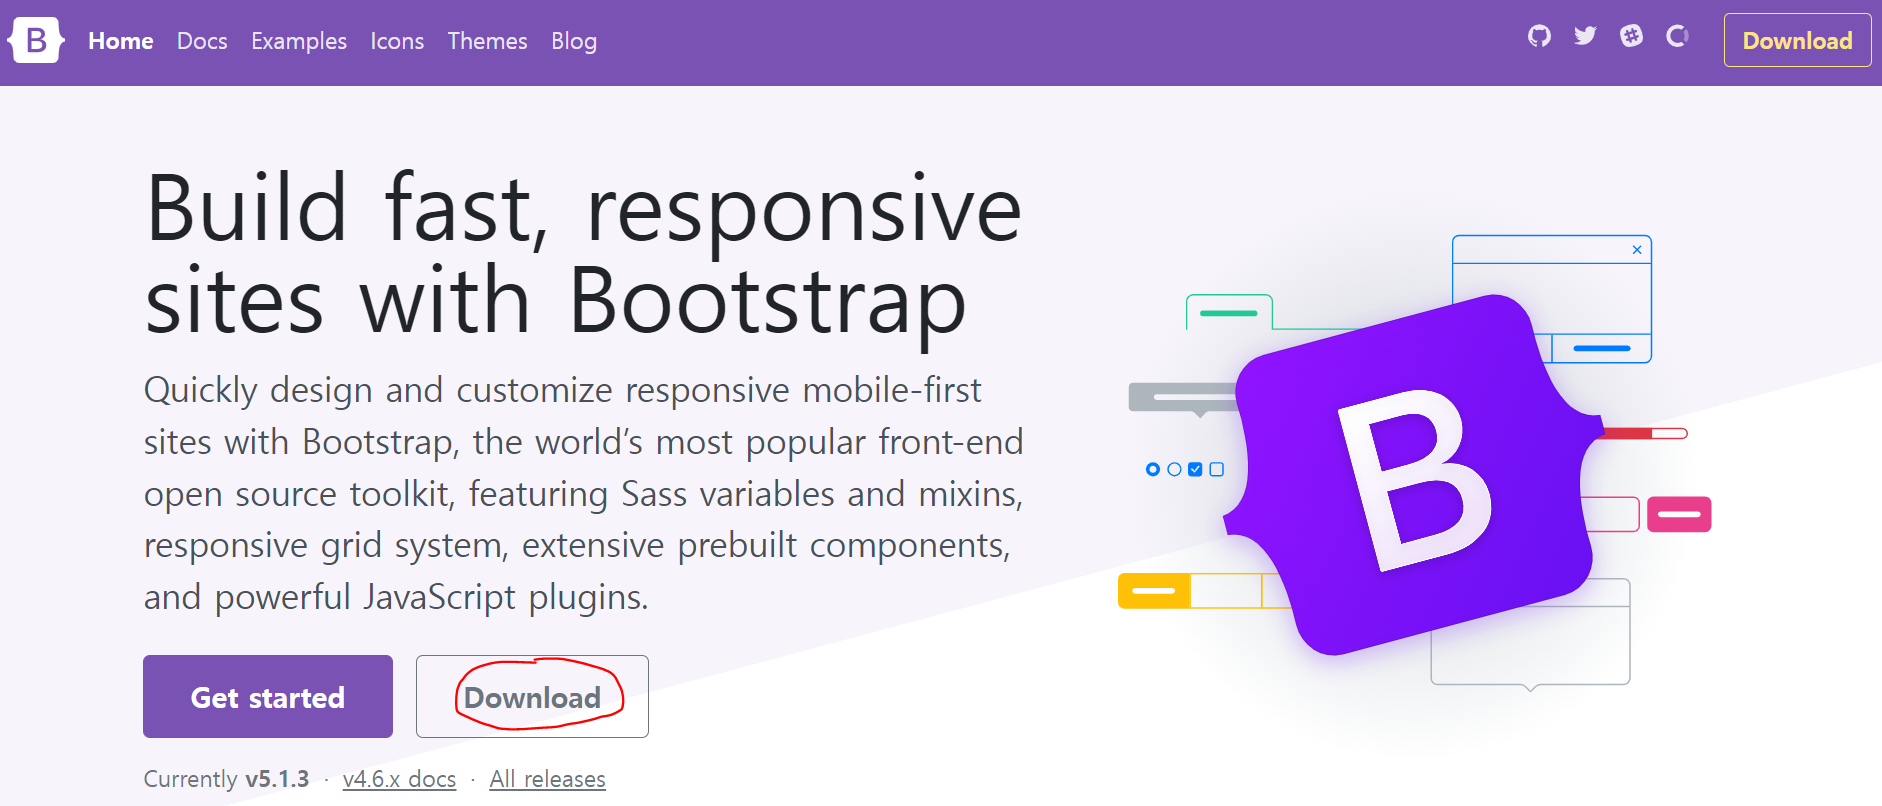Open the Themes nav item

(487, 41)
